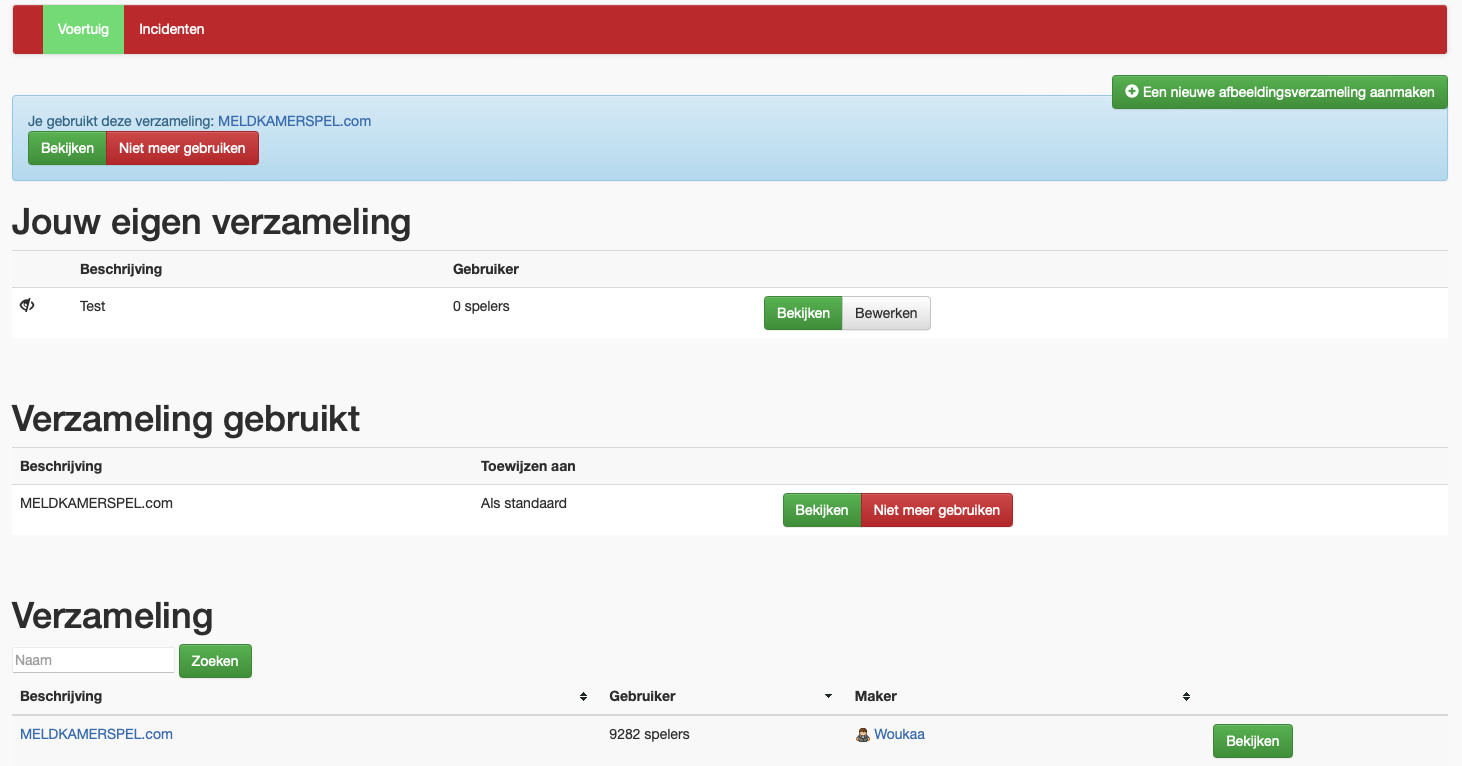Click Niet meer gebruiken in the blue banner
The image size is (1462, 766).
pyautogui.click(x=182, y=148)
